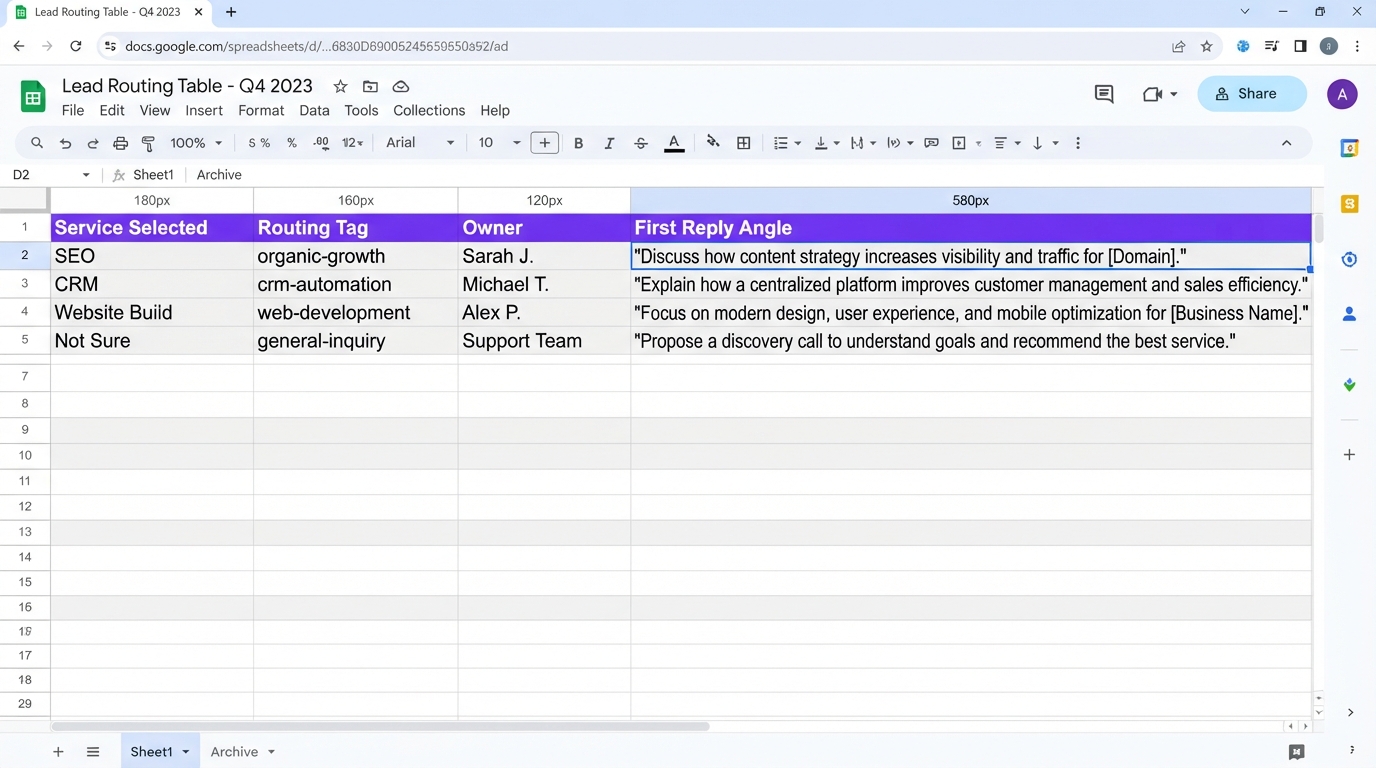Decrease decimal places button

click(321, 143)
